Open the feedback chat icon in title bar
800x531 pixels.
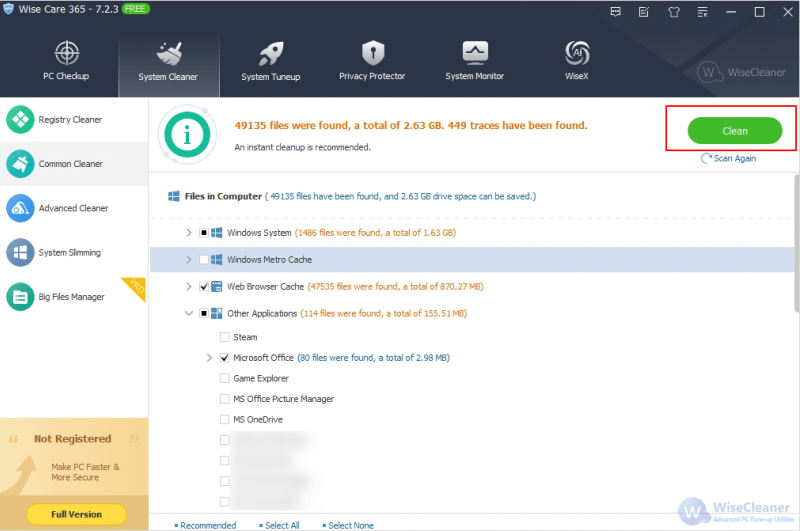616,12
